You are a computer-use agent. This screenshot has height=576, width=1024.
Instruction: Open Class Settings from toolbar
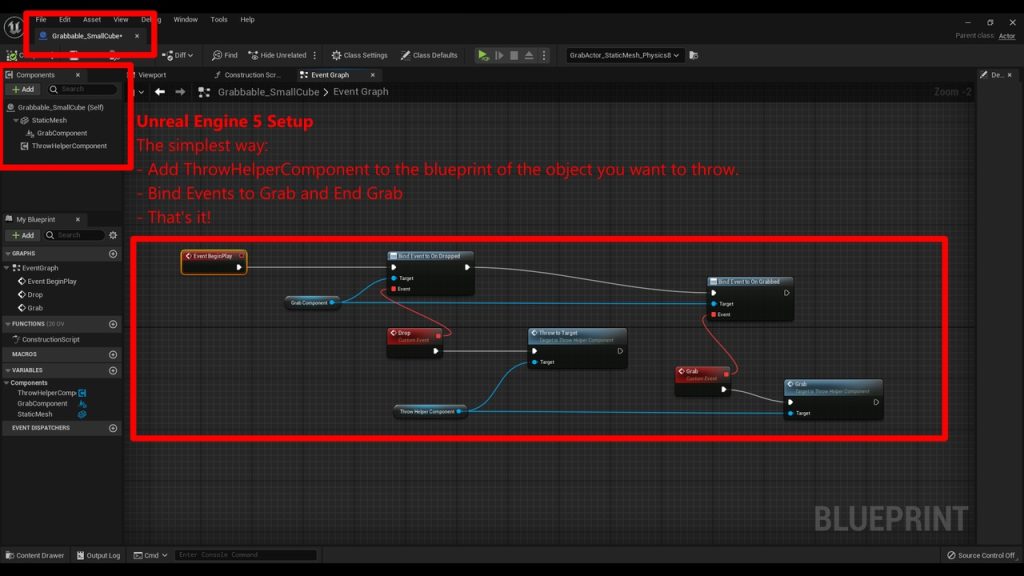click(359, 55)
